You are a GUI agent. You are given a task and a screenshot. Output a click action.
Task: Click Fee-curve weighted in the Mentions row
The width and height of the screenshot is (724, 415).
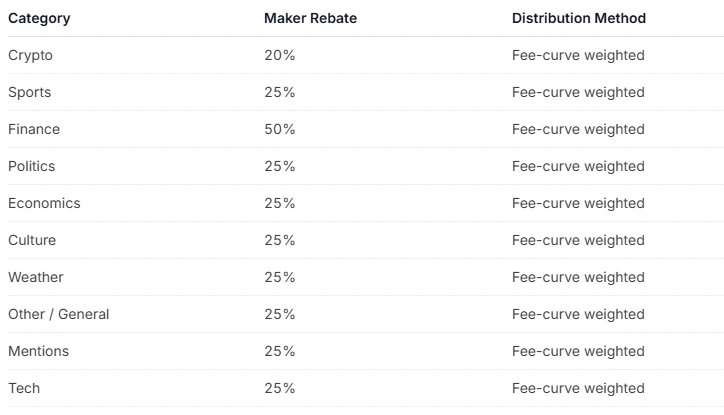[578, 351]
